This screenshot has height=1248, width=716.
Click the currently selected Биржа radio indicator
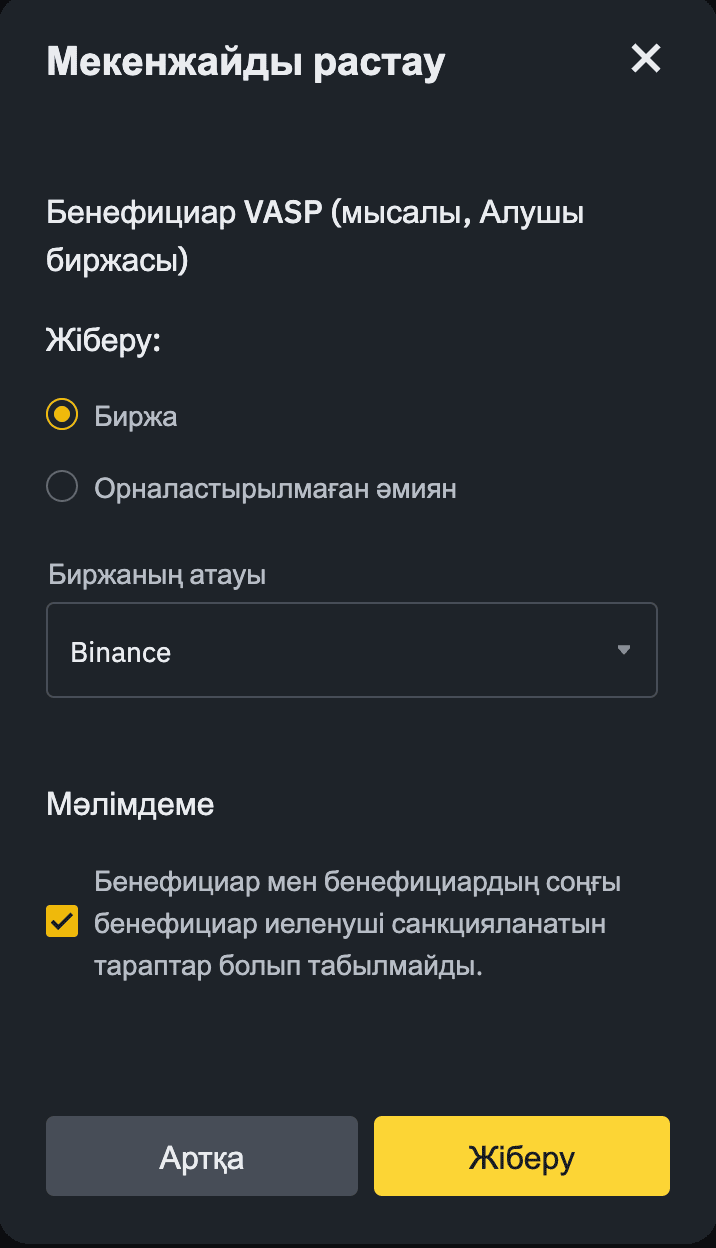(x=62, y=415)
